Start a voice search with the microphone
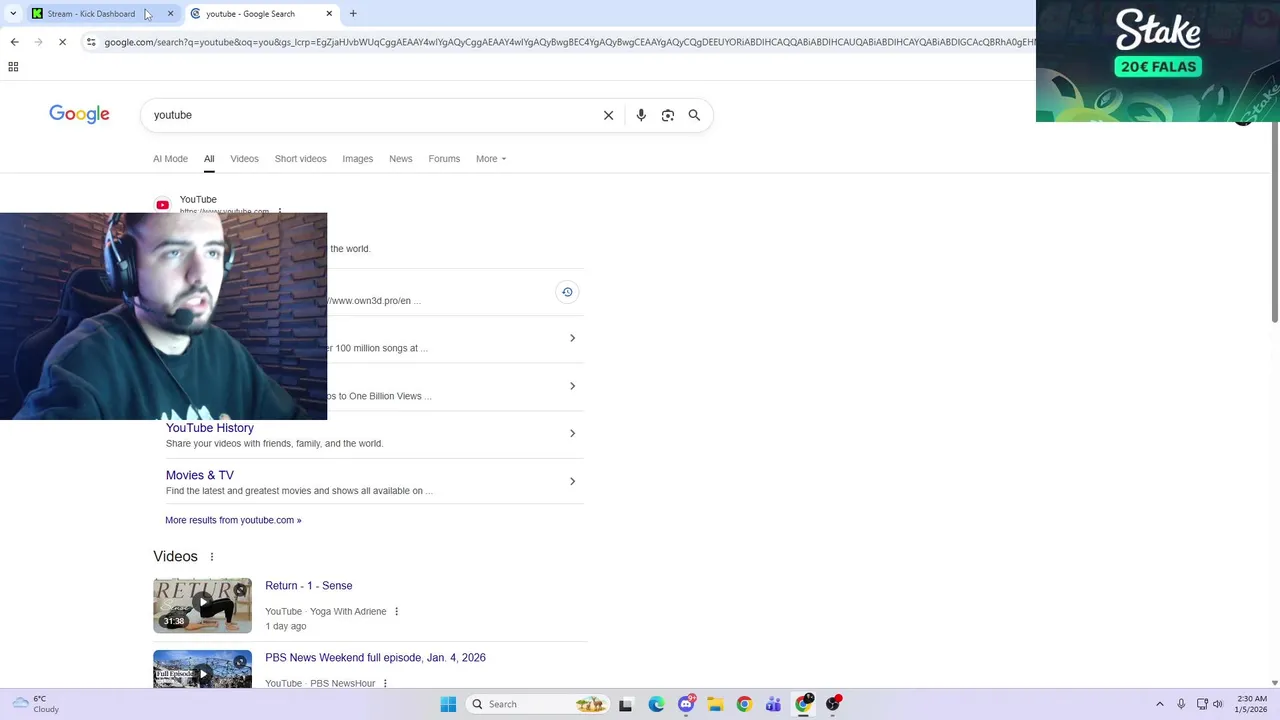Screen dimensions: 1280x720 click(x=641, y=115)
